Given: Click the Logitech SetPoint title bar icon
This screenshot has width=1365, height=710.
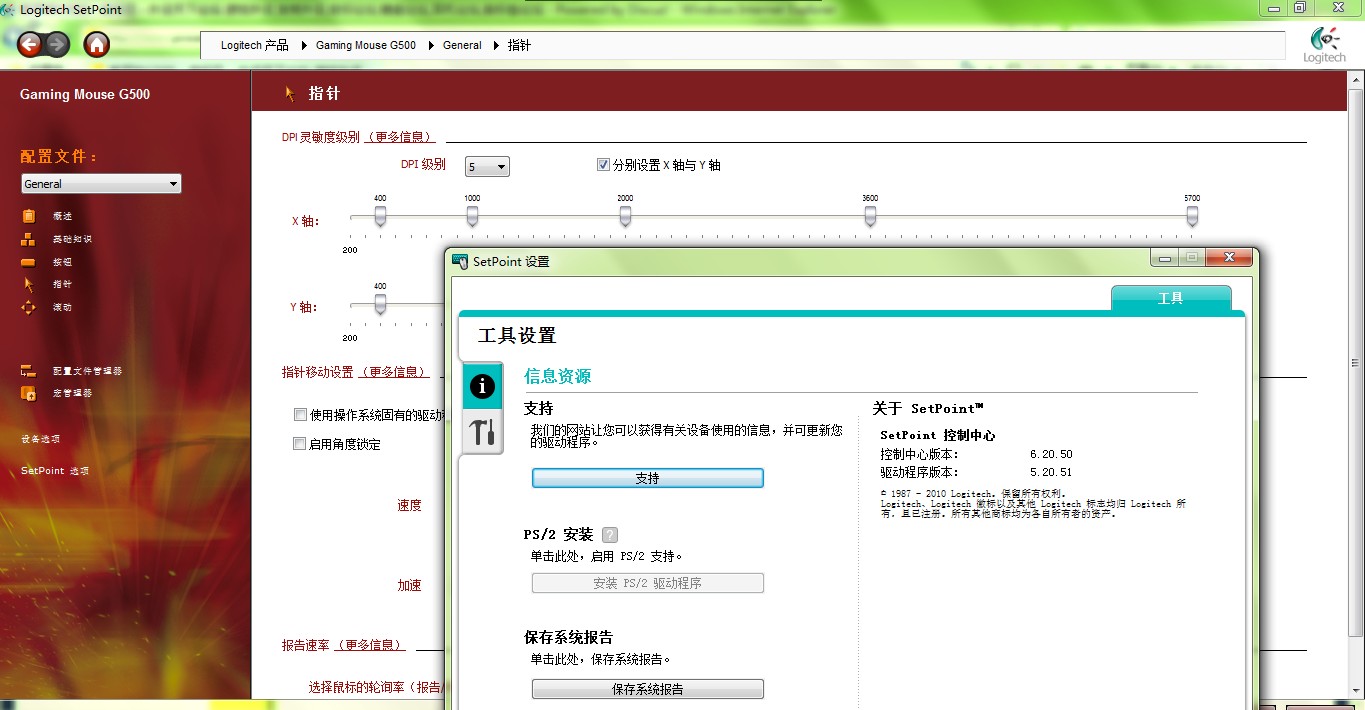Looking at the screenshot, I should coord(9,8).
